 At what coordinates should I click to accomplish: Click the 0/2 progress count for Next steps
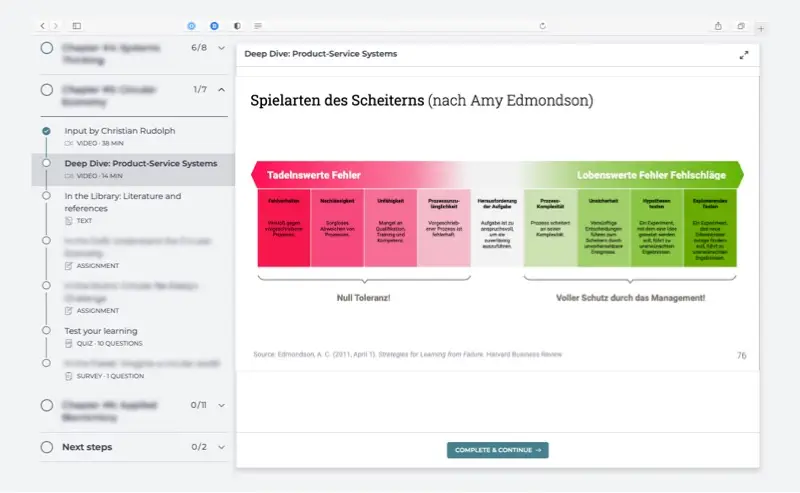pyautogui.click(x=199, y=447)
